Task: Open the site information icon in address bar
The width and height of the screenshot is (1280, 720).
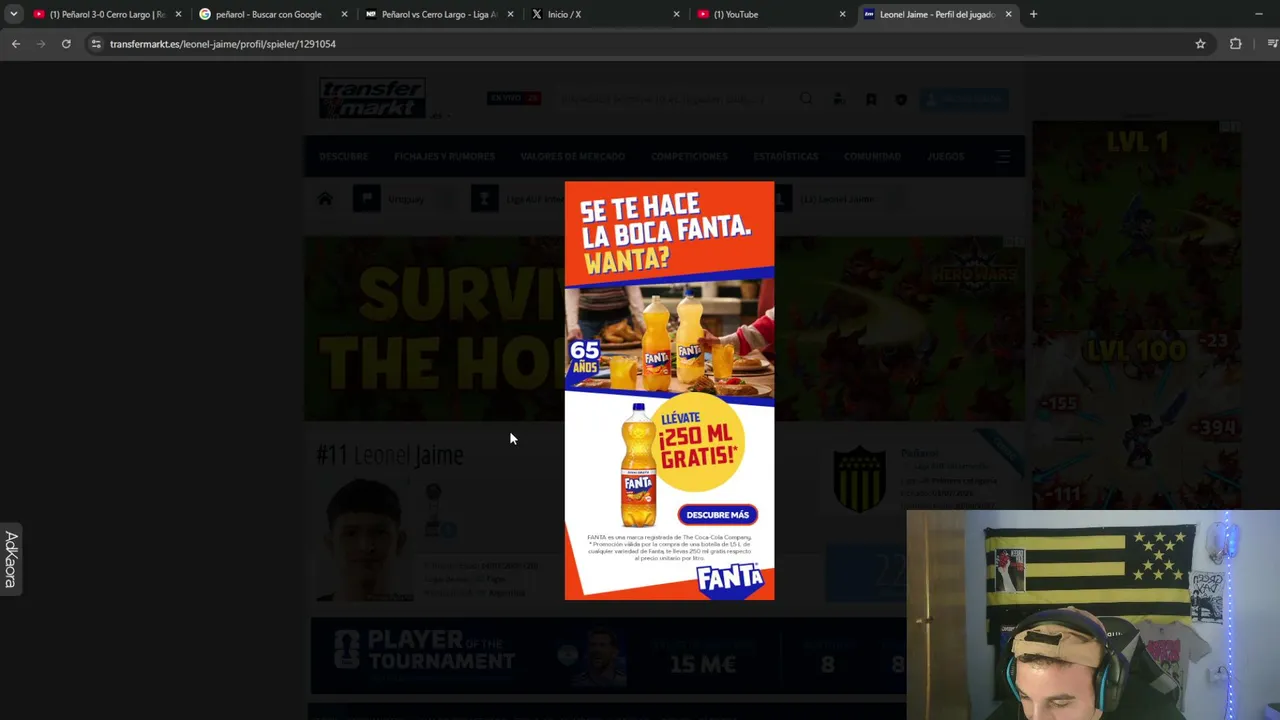Action: pos(96,44)
